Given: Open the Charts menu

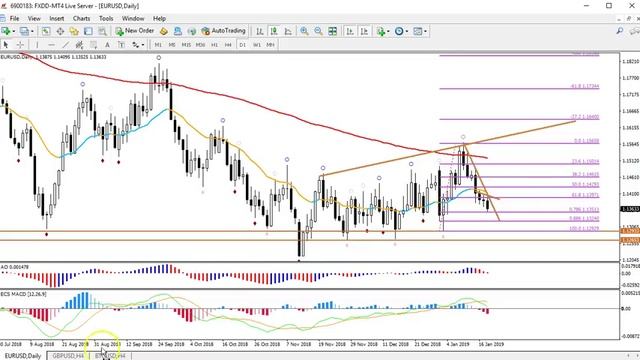Looking at the screenshot, I should coord(82,18).
